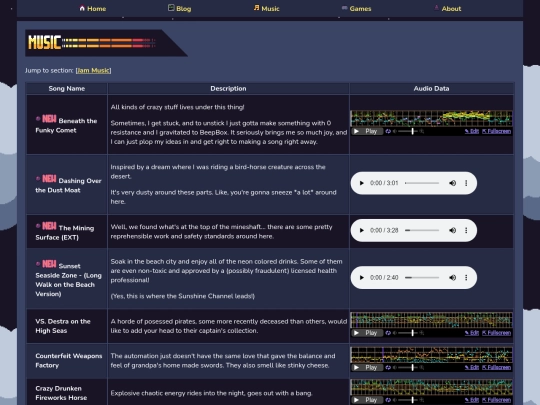Viewport: 540px width, 405px height.
Task: Click the Home house icon
Action: pyautogui.click(x=82, y=8)
